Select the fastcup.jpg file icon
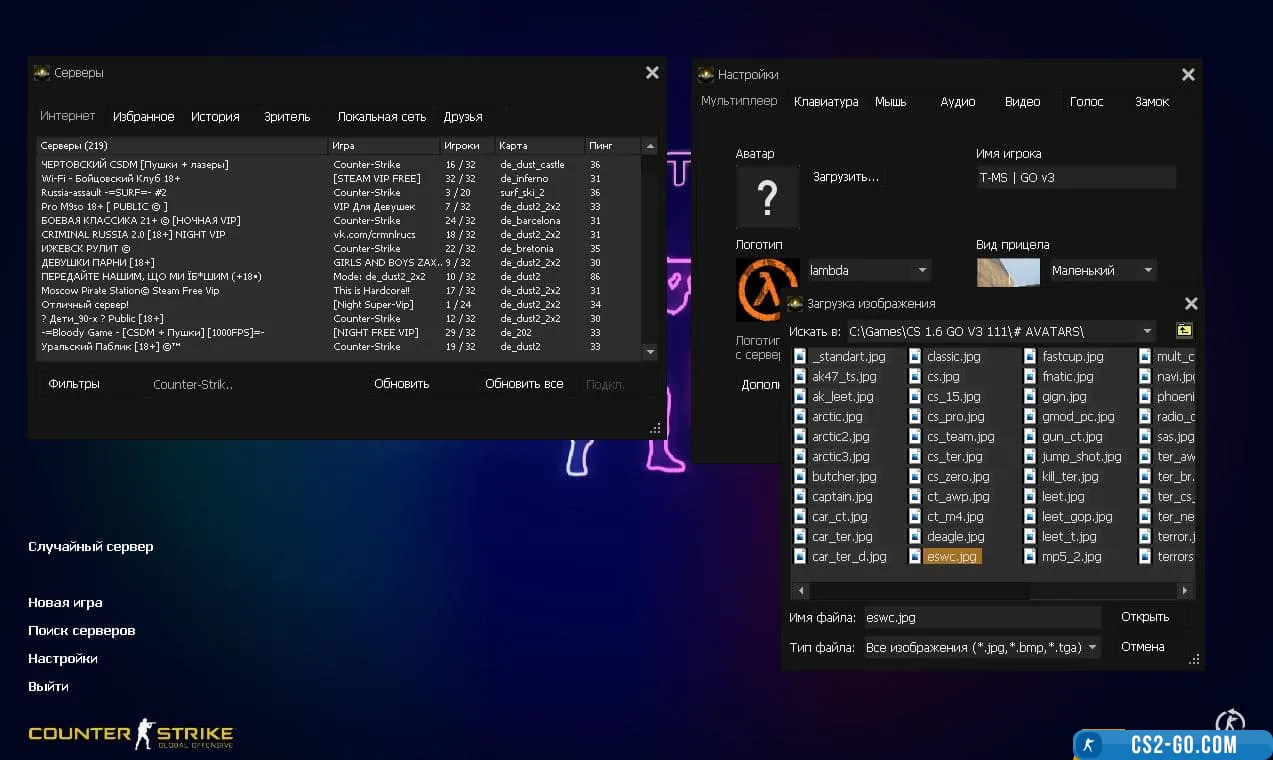The height and width of the screenshot is (760, 1273). 1031,357
